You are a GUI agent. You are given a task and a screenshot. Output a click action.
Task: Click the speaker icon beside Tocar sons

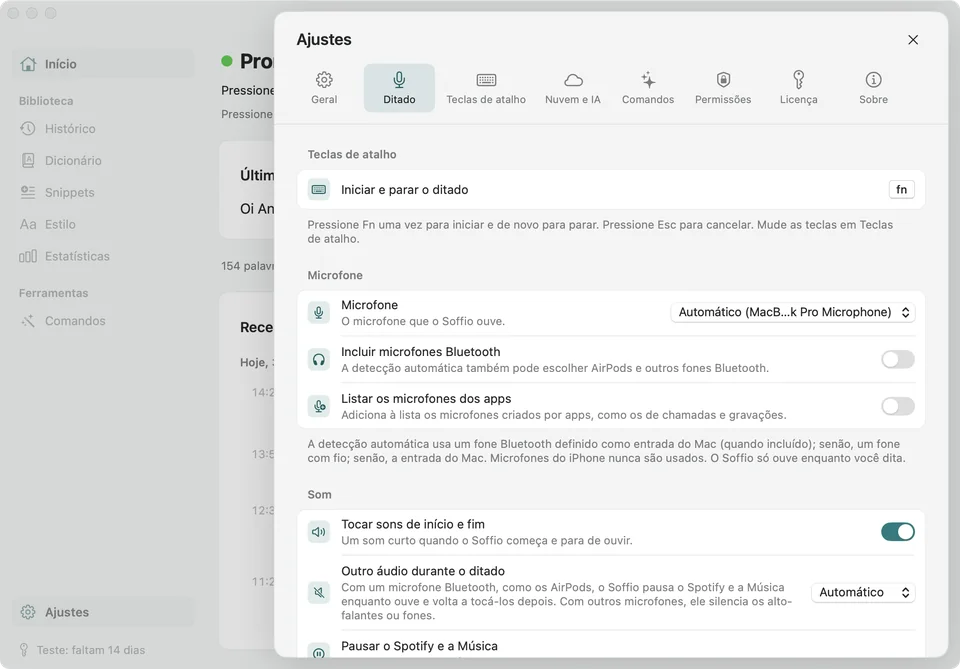point(319,532)
